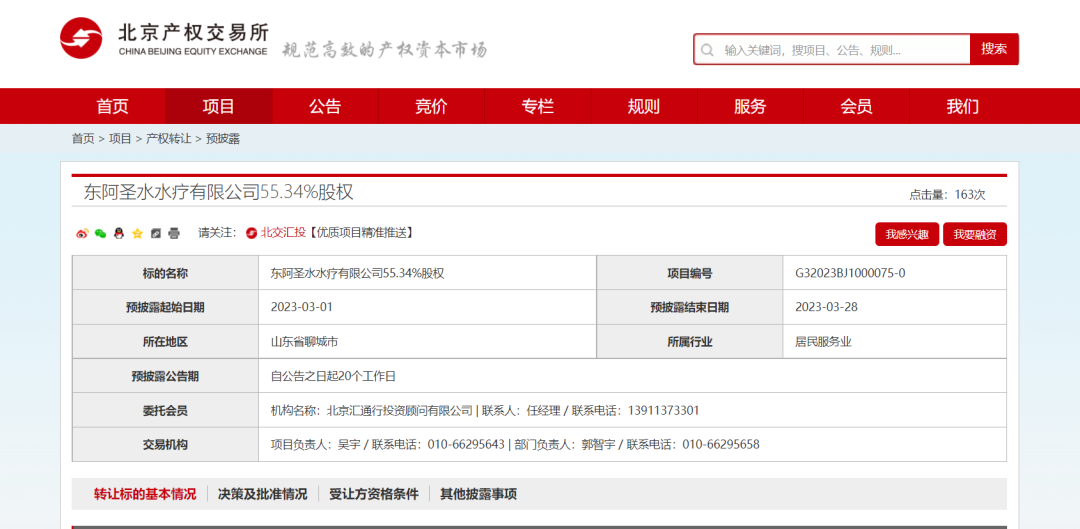Click the 委托会员 header cell
The height and width of the screenshot is (529, 1080).
pyautogui.click(x=165, y=411)
